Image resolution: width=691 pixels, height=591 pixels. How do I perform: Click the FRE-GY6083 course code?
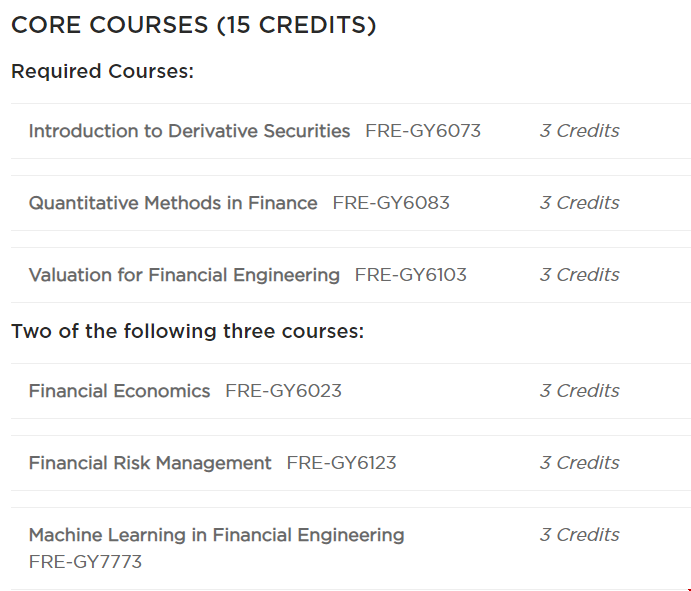point(391,203)
